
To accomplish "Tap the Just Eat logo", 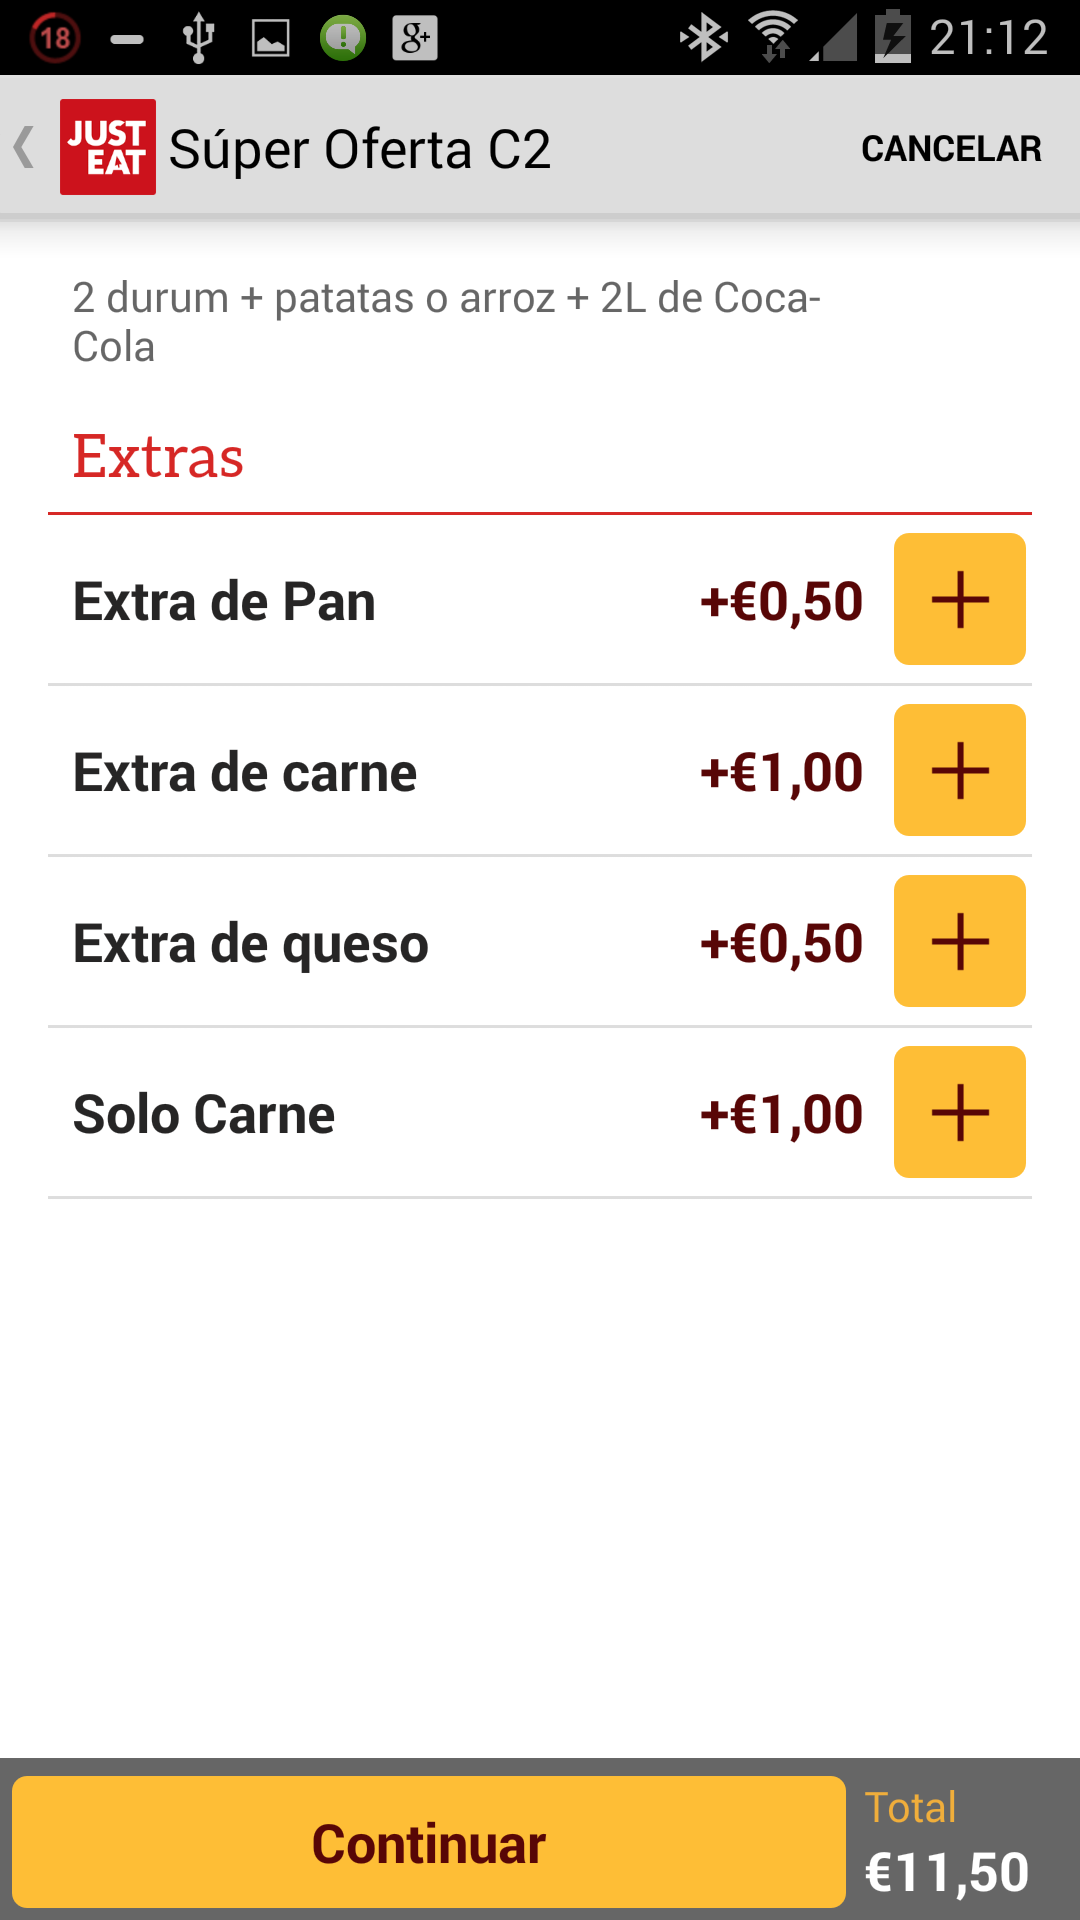I will point(107,147).
